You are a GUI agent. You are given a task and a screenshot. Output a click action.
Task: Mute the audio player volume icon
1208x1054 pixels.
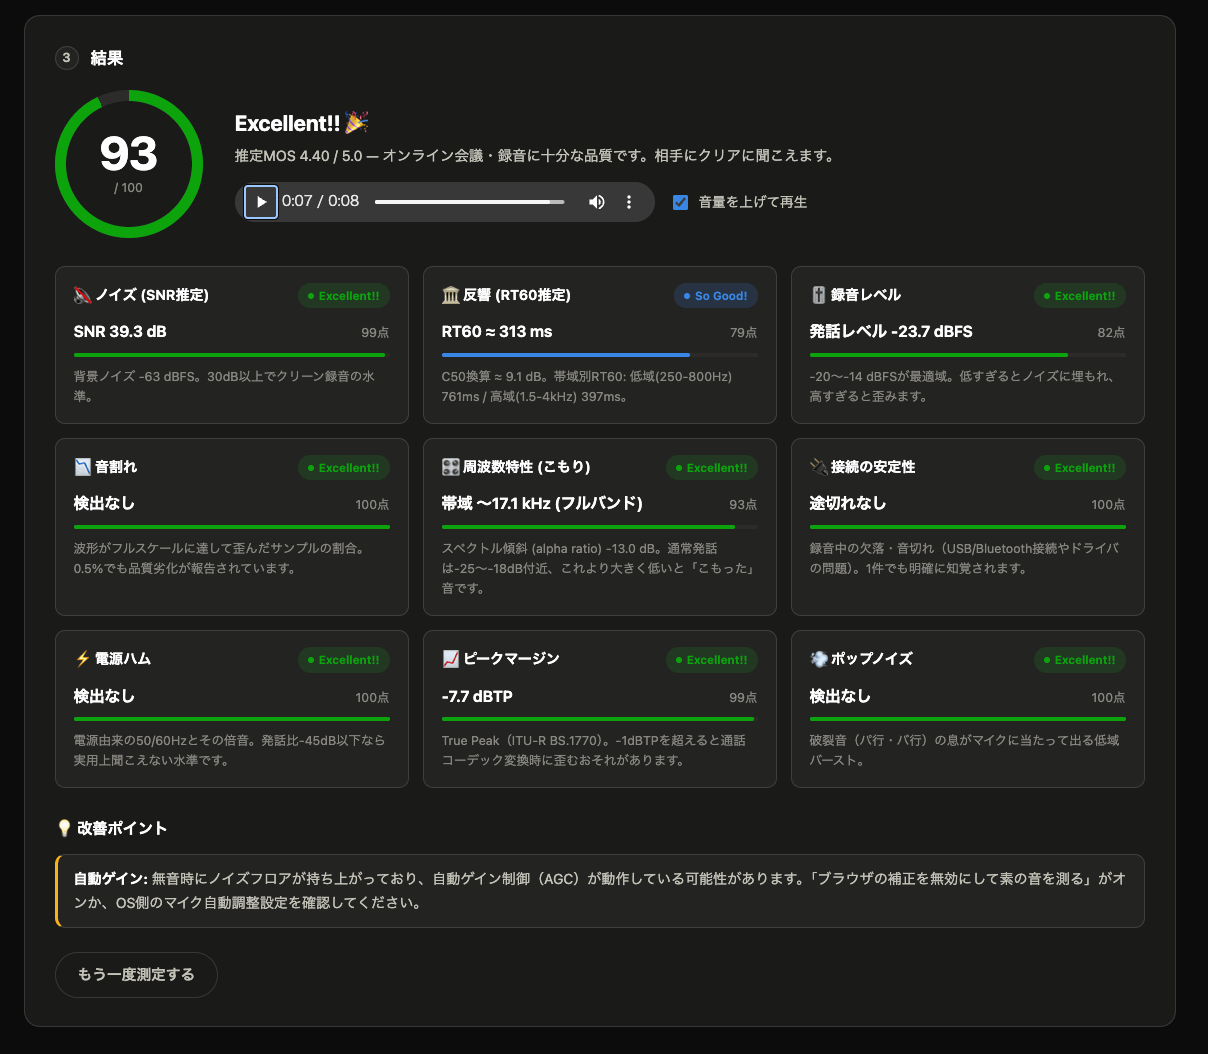tap(597, 202)
